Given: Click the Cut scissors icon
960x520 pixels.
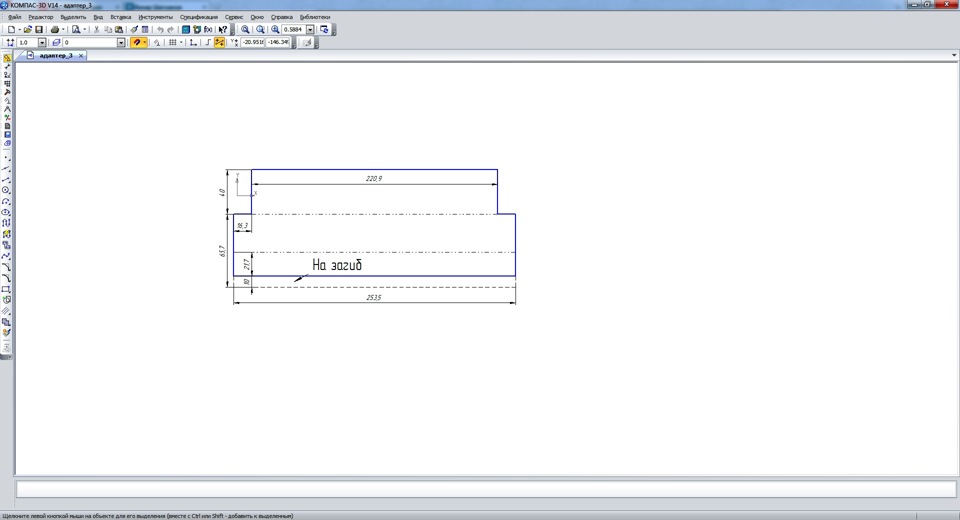Looking at the screenshot, I should 96,29.
